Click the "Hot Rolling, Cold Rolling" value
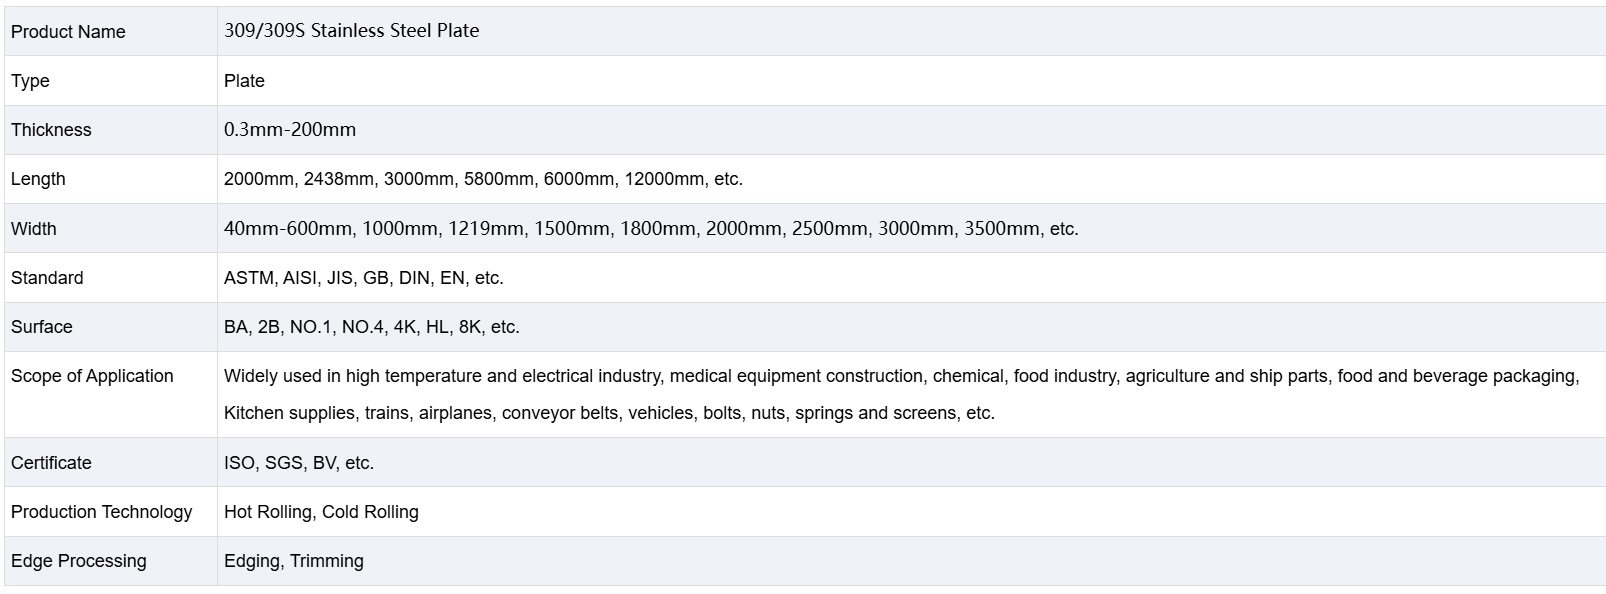 pos(321,512)
